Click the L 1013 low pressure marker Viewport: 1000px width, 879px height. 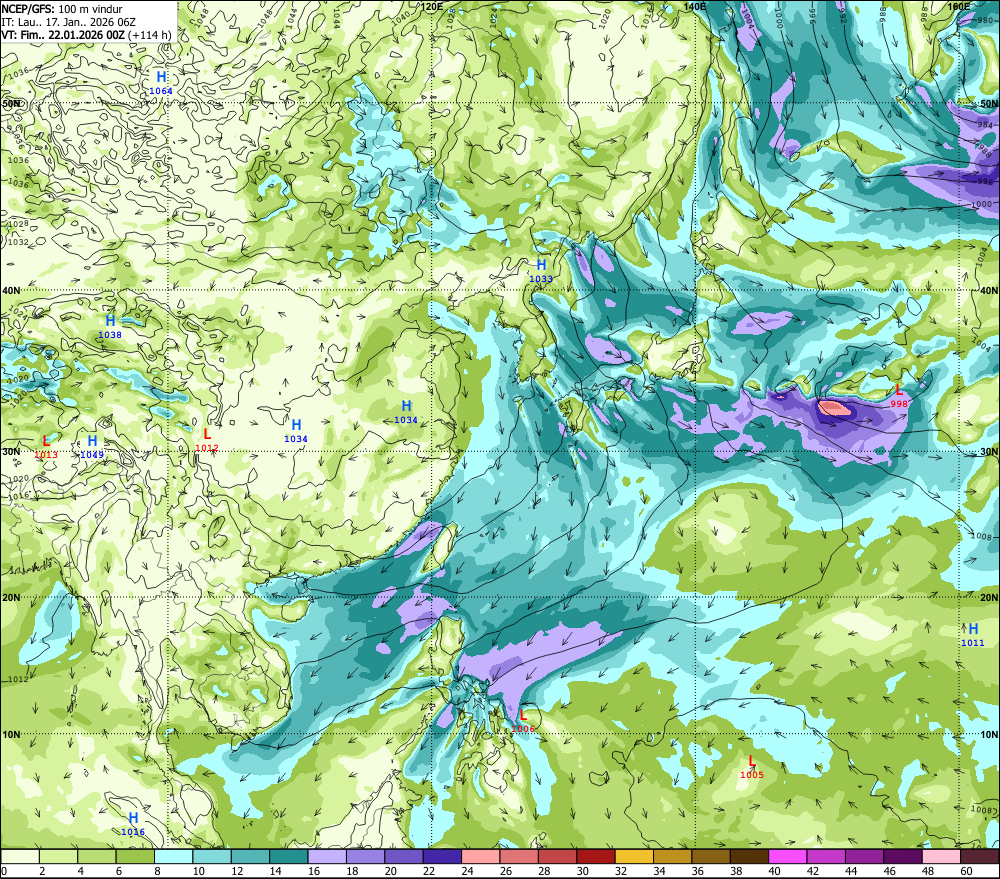click(x=46, y=447)
